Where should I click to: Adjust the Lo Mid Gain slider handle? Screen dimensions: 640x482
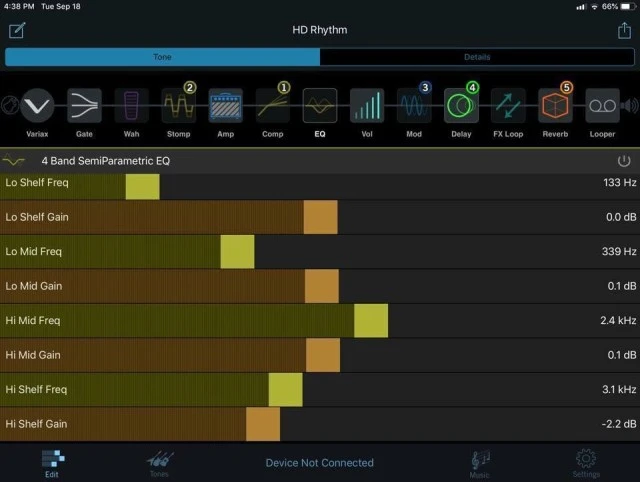tap(322, 286)
